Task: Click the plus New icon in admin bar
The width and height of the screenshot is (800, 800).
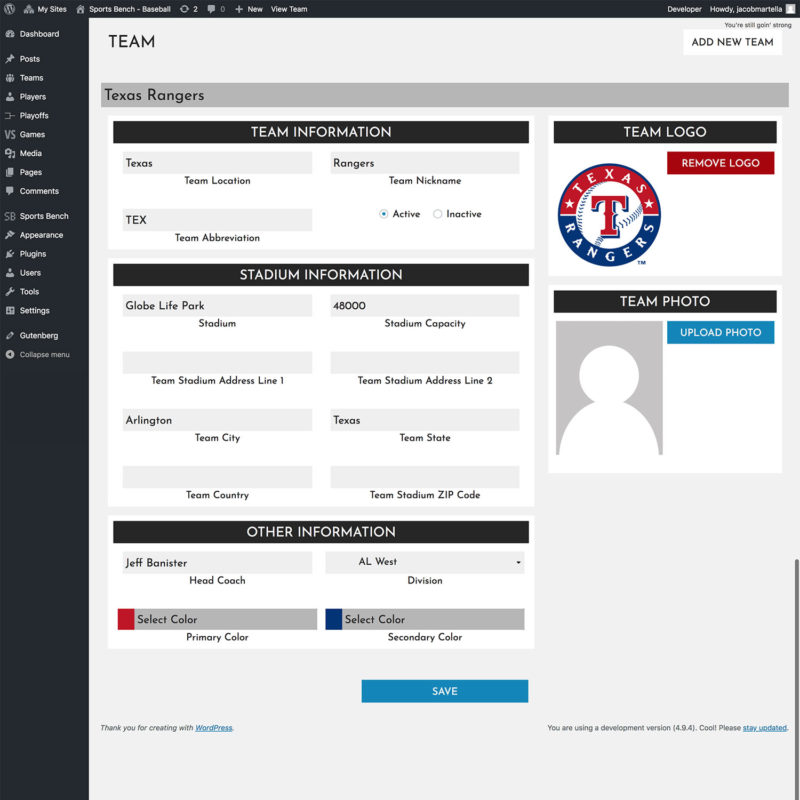Action: 239,9
